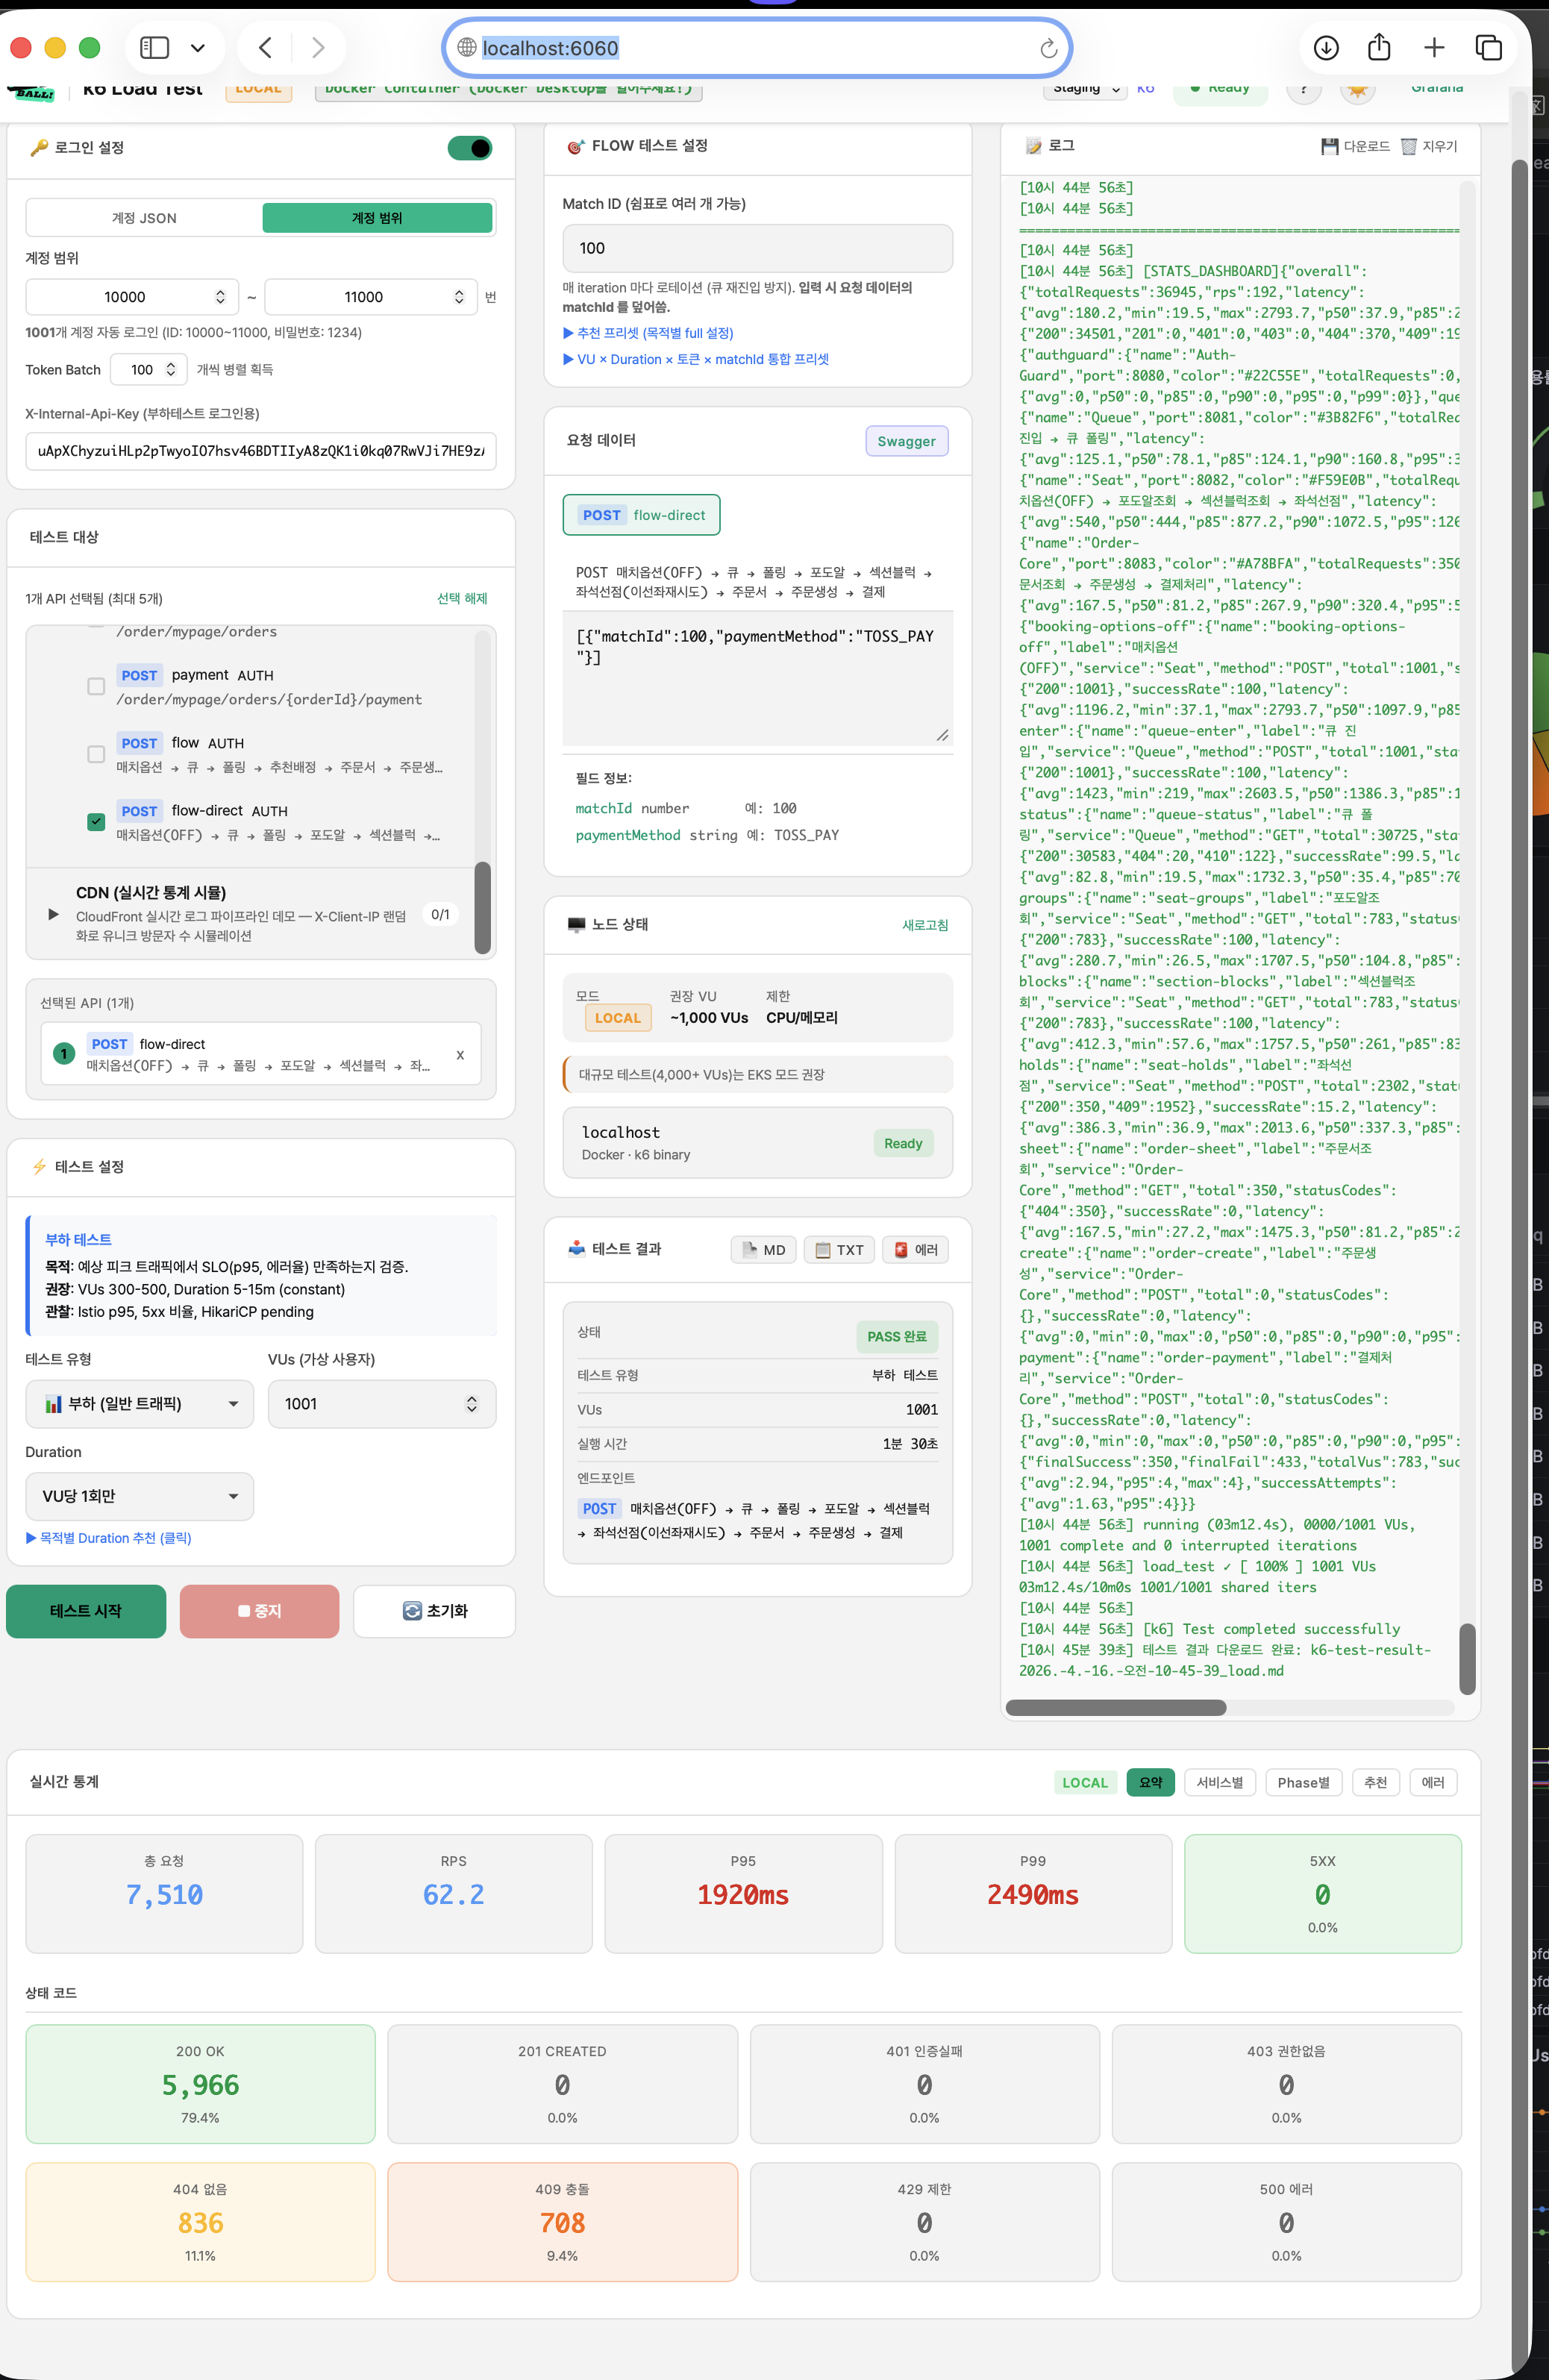This screenshot has height=2380, width=1549.
Task: Click the log horizontal scrollbar
Action: pos(1115,1707)
